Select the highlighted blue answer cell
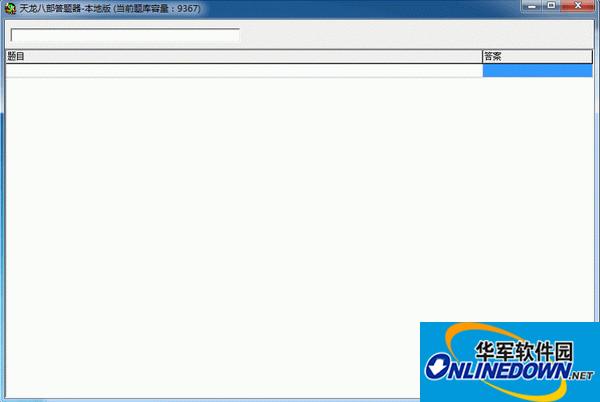This screenshot has width=600, height=402. click(537, 71)
